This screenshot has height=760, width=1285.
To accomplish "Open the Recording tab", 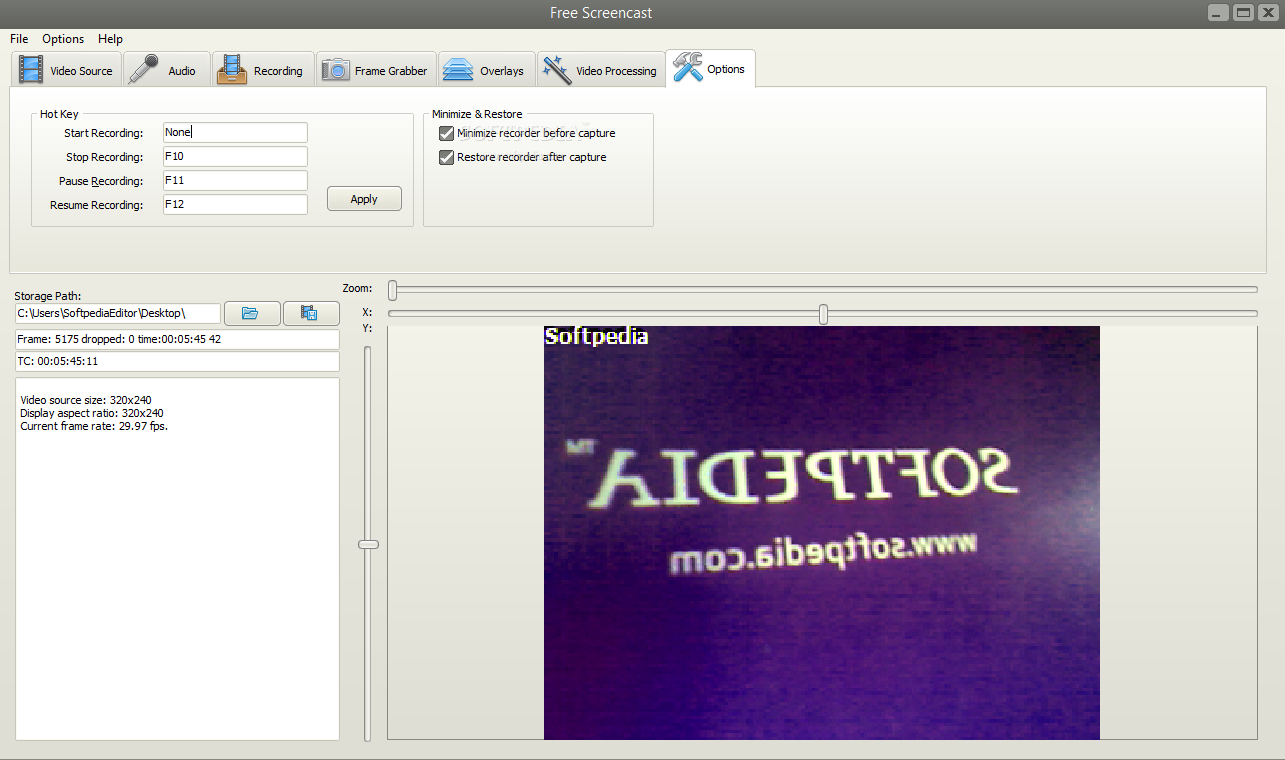I will (264, 70).
